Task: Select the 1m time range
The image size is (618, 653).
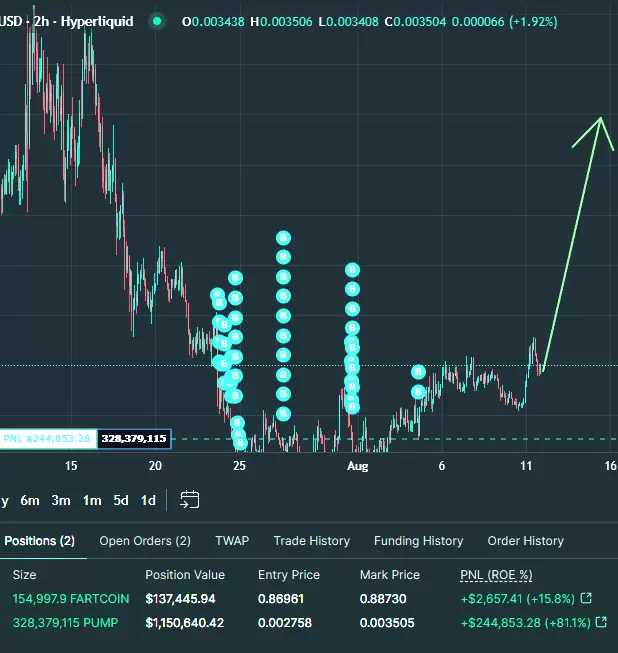Action: pos(92,500)
